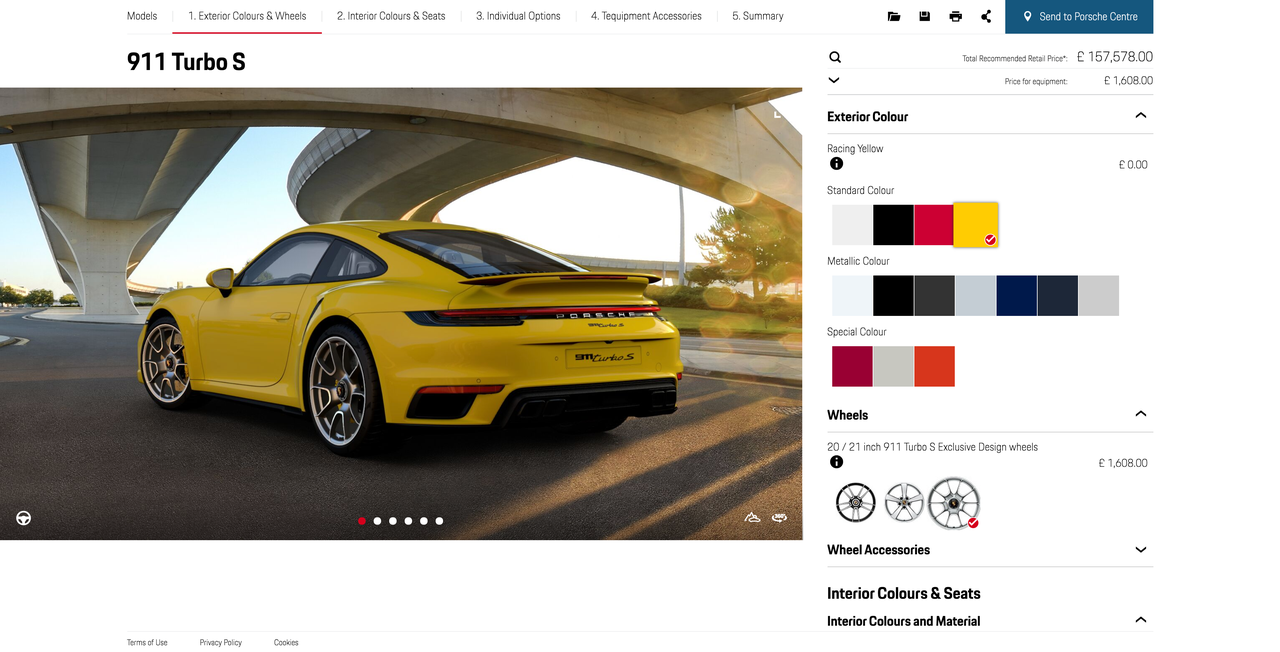
Task: Open the 5. Summary step
Action: (x=757, y=16)
